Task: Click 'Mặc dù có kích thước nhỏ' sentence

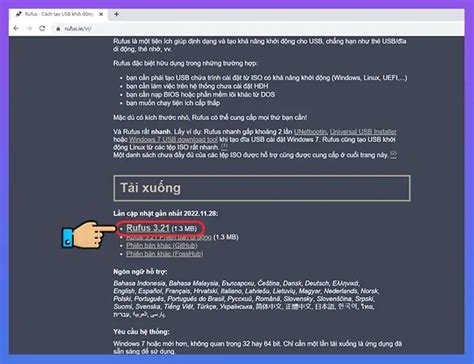Action: [x=210, y=117]
